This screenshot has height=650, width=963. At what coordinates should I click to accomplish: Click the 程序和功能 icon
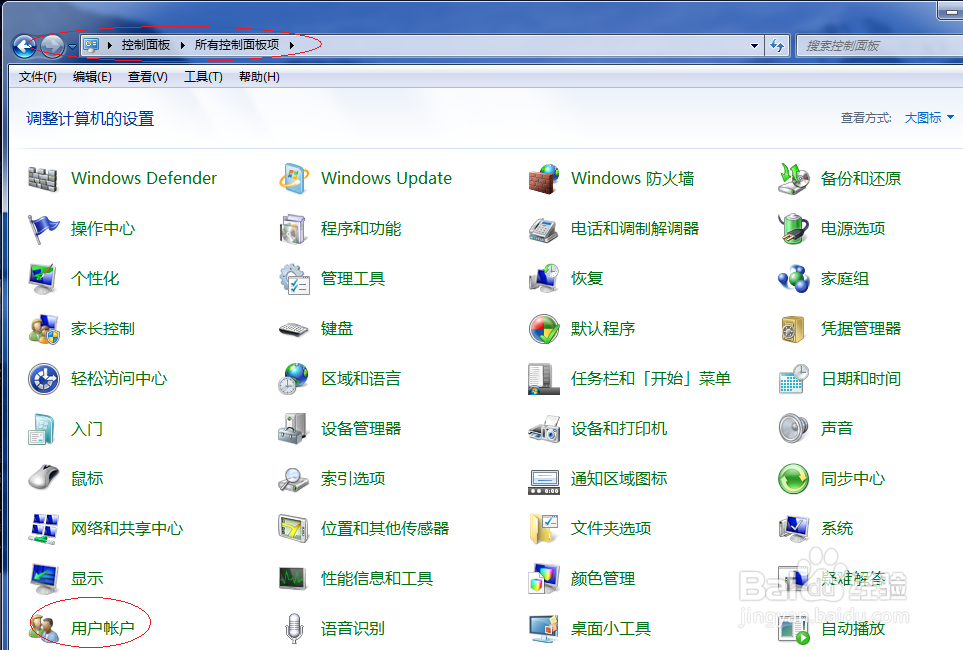[x=293, y=229]
